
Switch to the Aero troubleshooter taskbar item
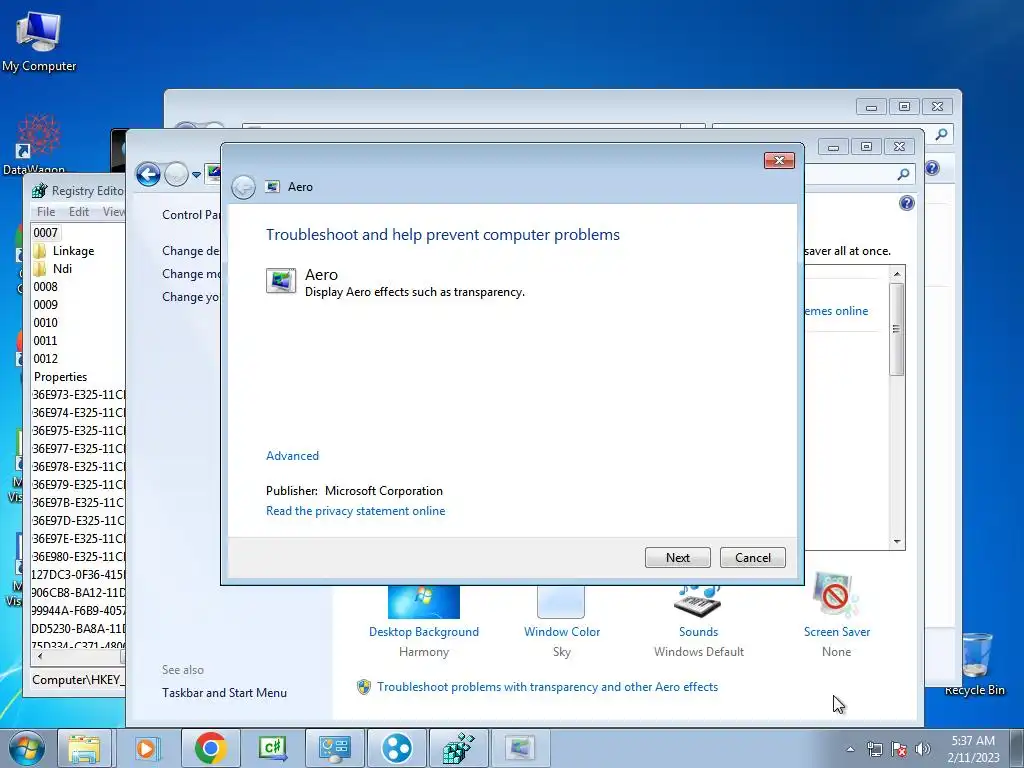[520, 748]
